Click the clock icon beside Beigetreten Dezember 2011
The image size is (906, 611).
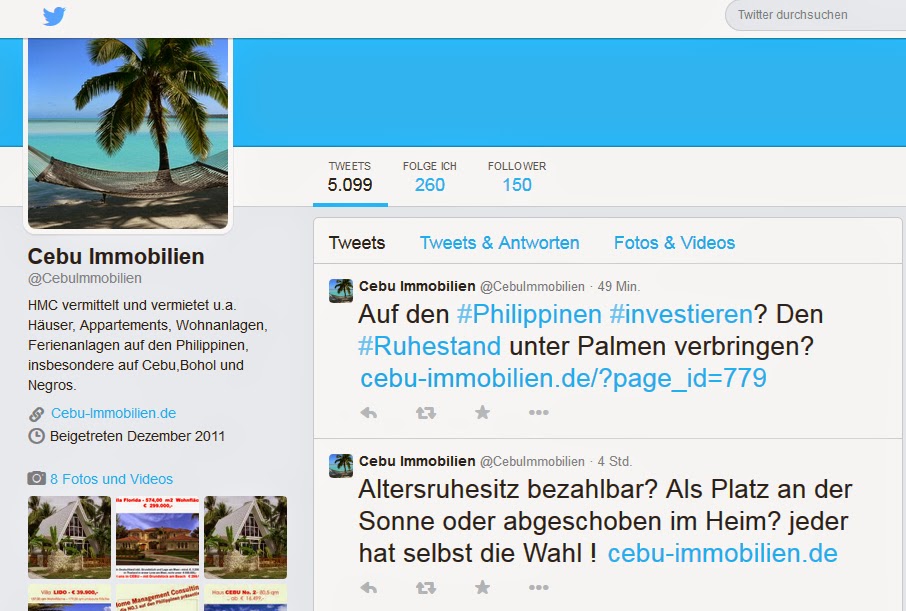[36, 436]
